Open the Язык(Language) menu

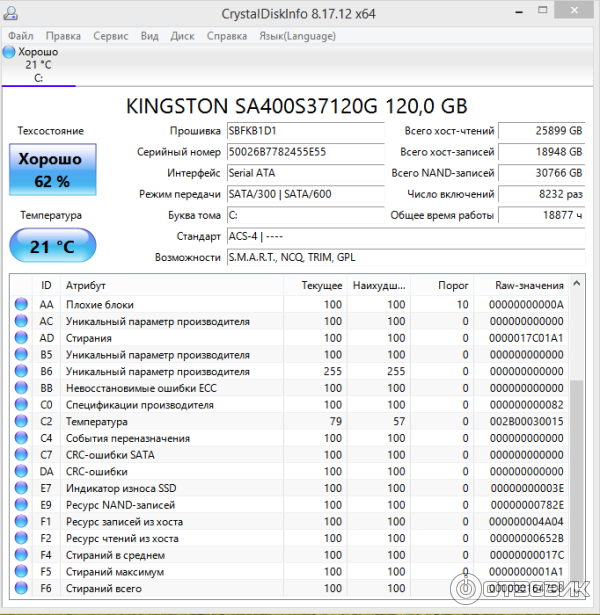coord(297,36)
